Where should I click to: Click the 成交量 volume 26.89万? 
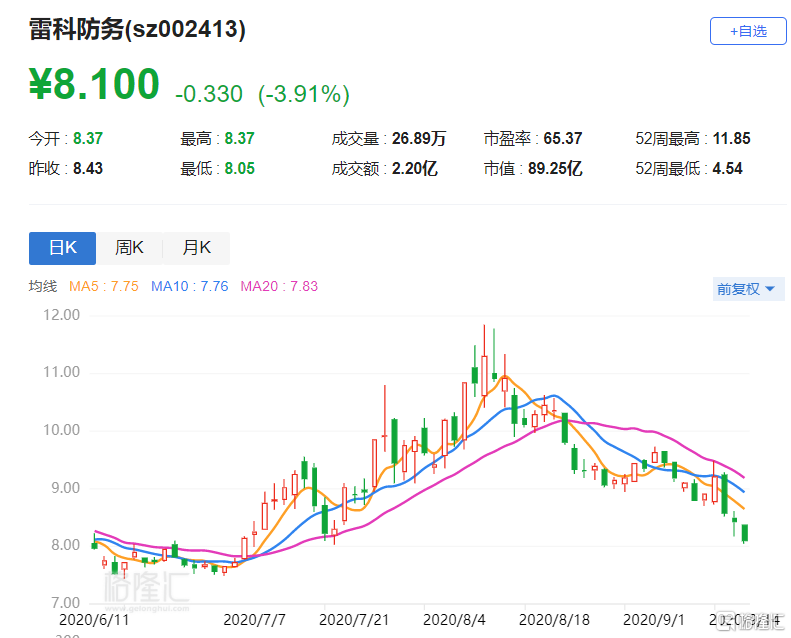pos(419,139)
